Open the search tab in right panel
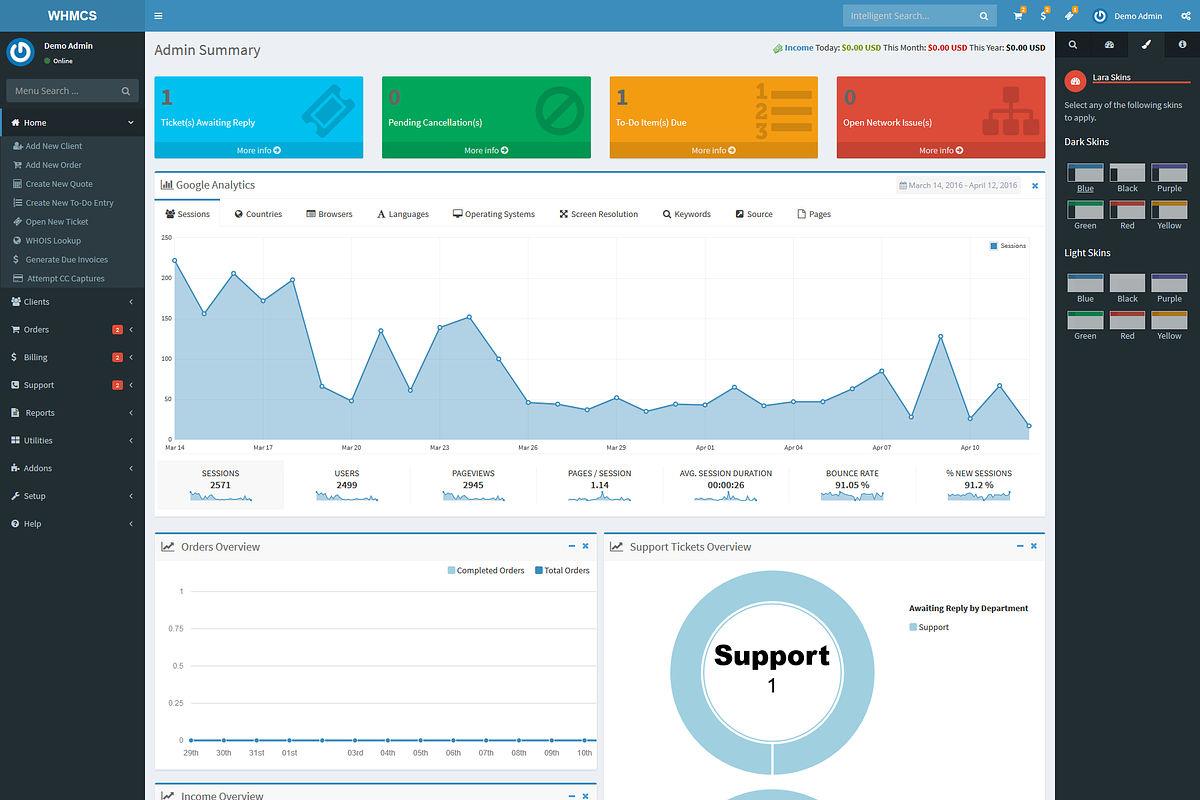 coord(1073,45)
